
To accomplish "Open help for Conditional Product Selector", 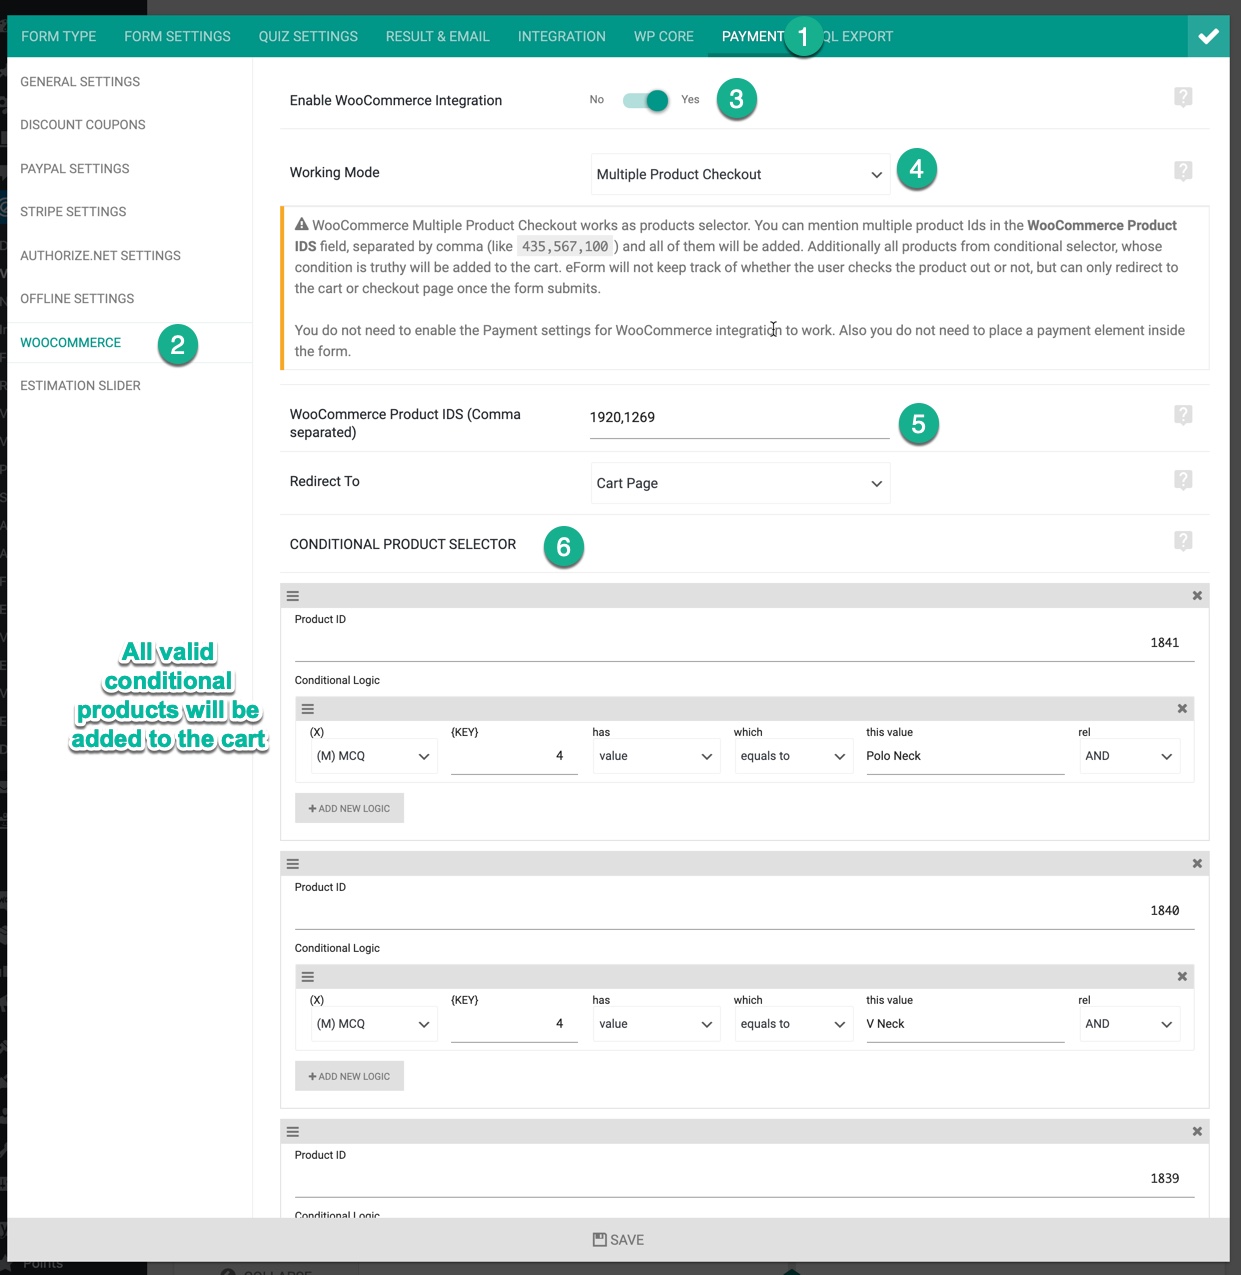I will [x=1183, y=541].
